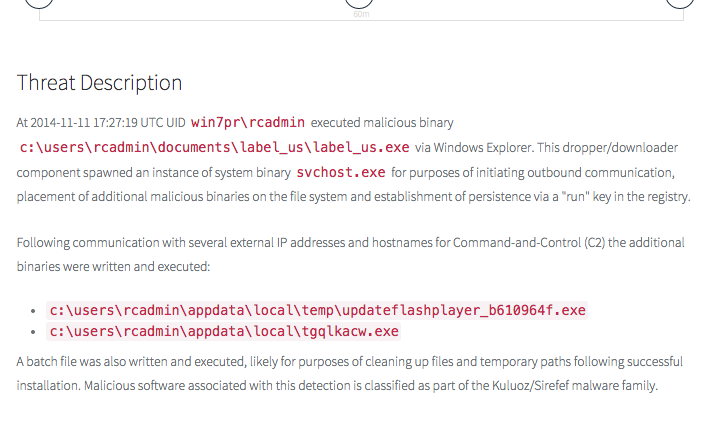Click the middle circular timeline node

(360, 3)
